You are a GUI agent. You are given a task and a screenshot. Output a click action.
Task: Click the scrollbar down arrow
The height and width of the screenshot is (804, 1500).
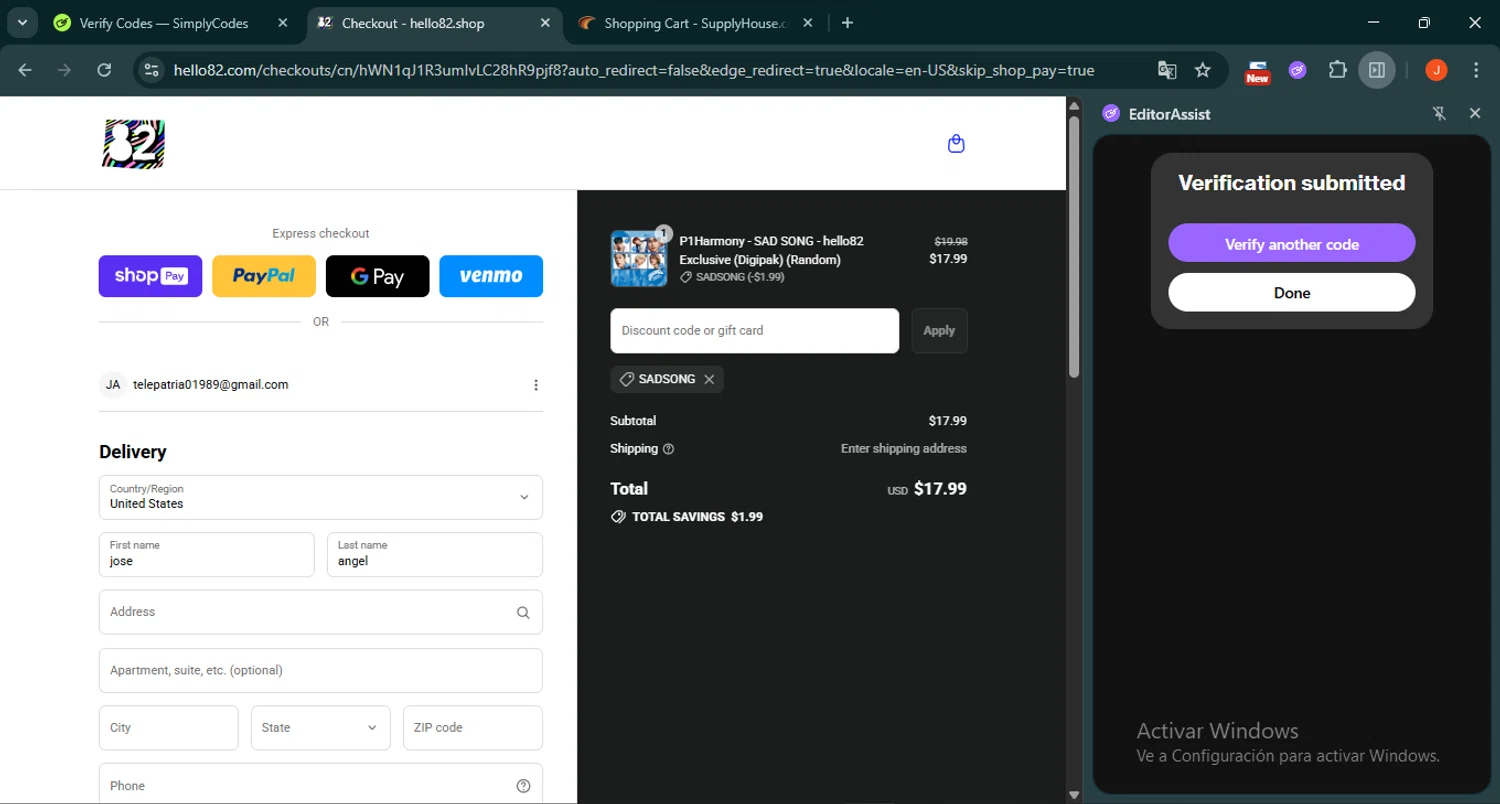coord(1074,795)
